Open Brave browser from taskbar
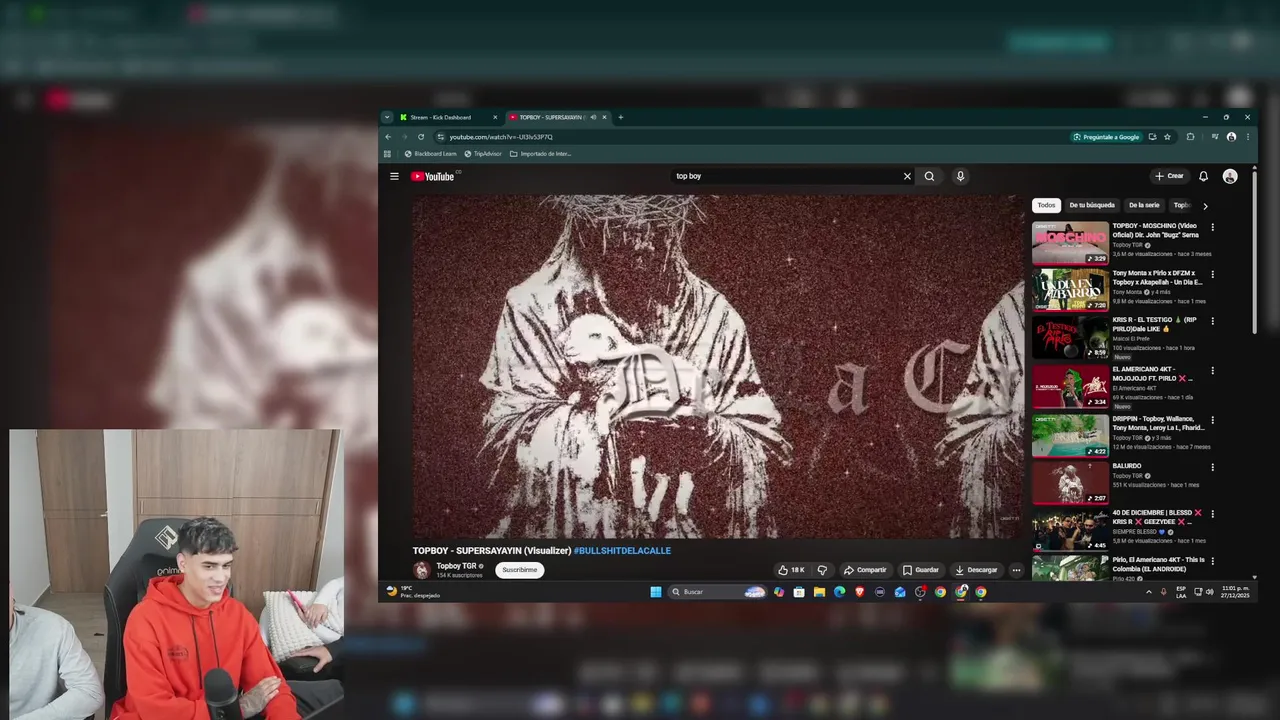Viewport: 1280px width, 720px height. (x=859, y=592)
